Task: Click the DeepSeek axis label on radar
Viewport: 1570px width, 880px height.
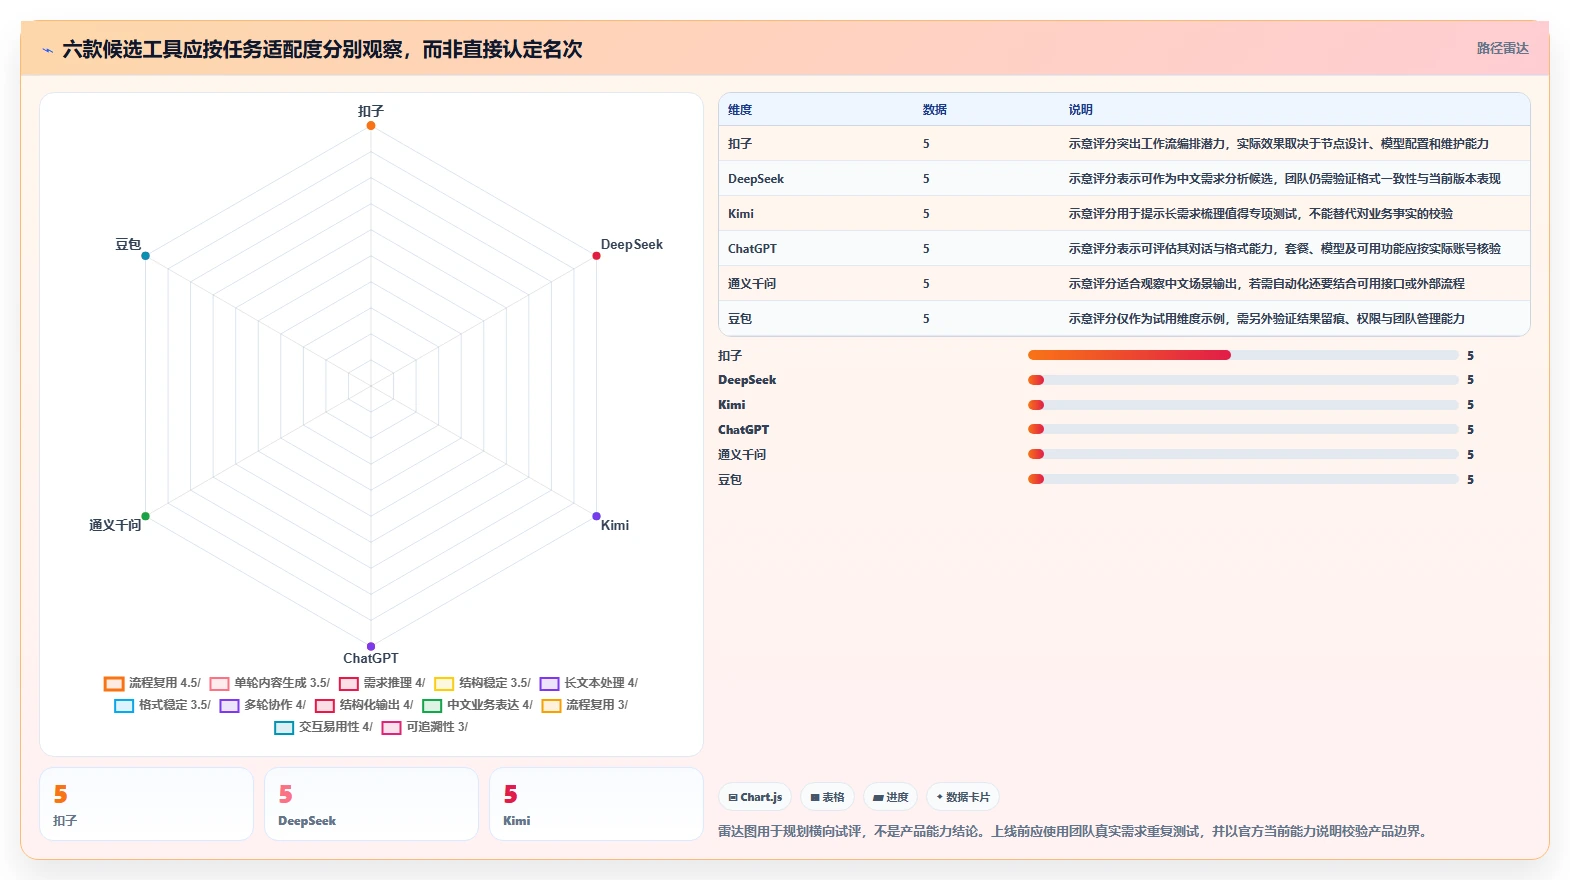Action: point(631,244)
